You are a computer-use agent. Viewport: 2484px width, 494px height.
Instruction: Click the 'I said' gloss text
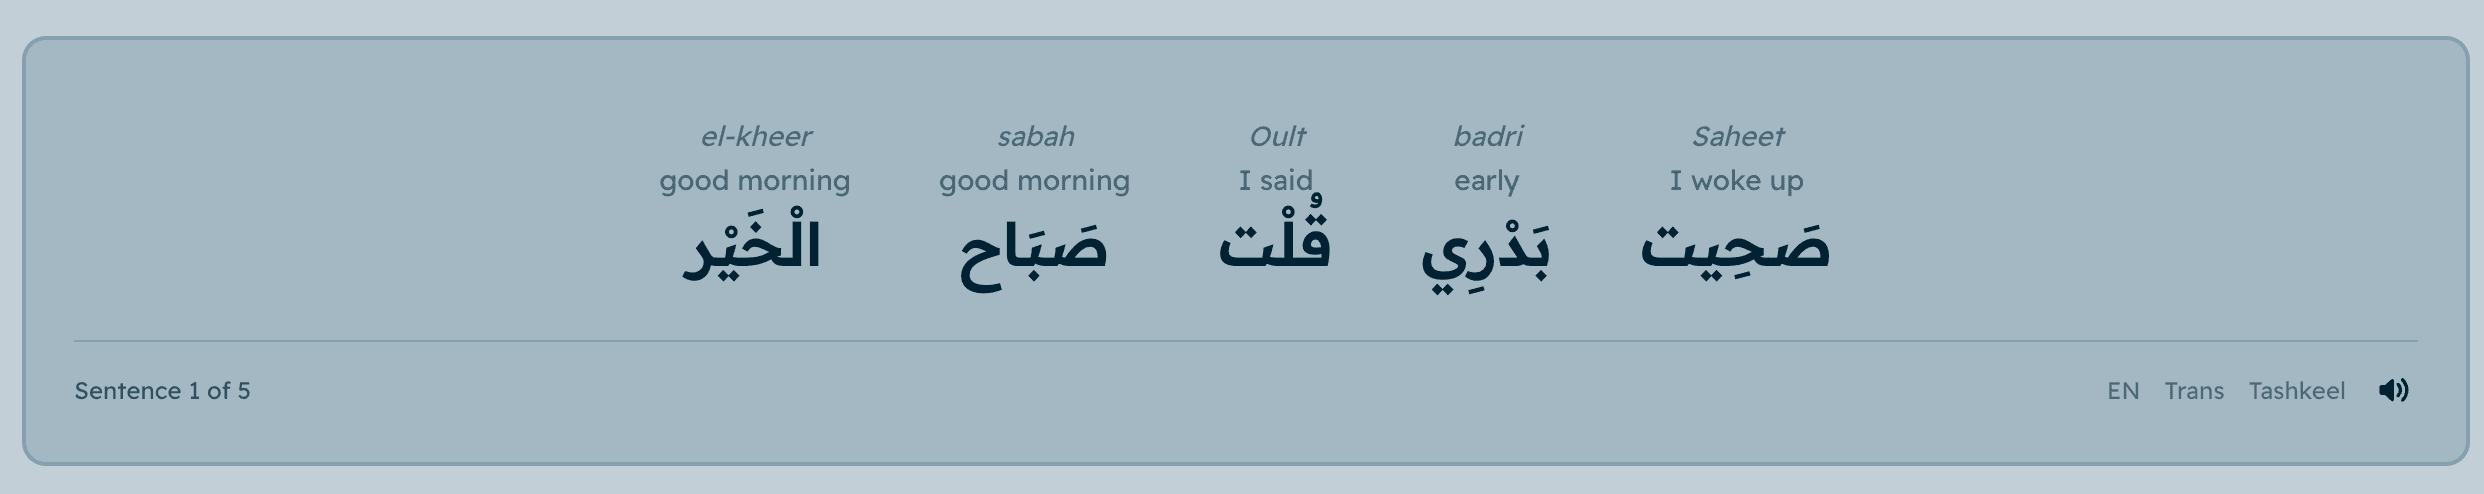pyautogui.click(x=1275, y=181)
